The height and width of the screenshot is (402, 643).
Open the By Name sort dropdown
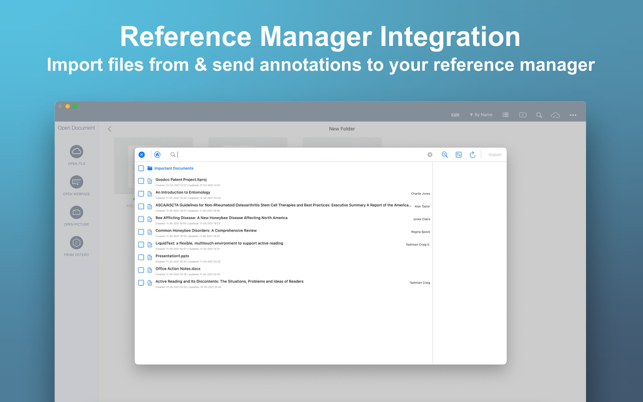481,115
